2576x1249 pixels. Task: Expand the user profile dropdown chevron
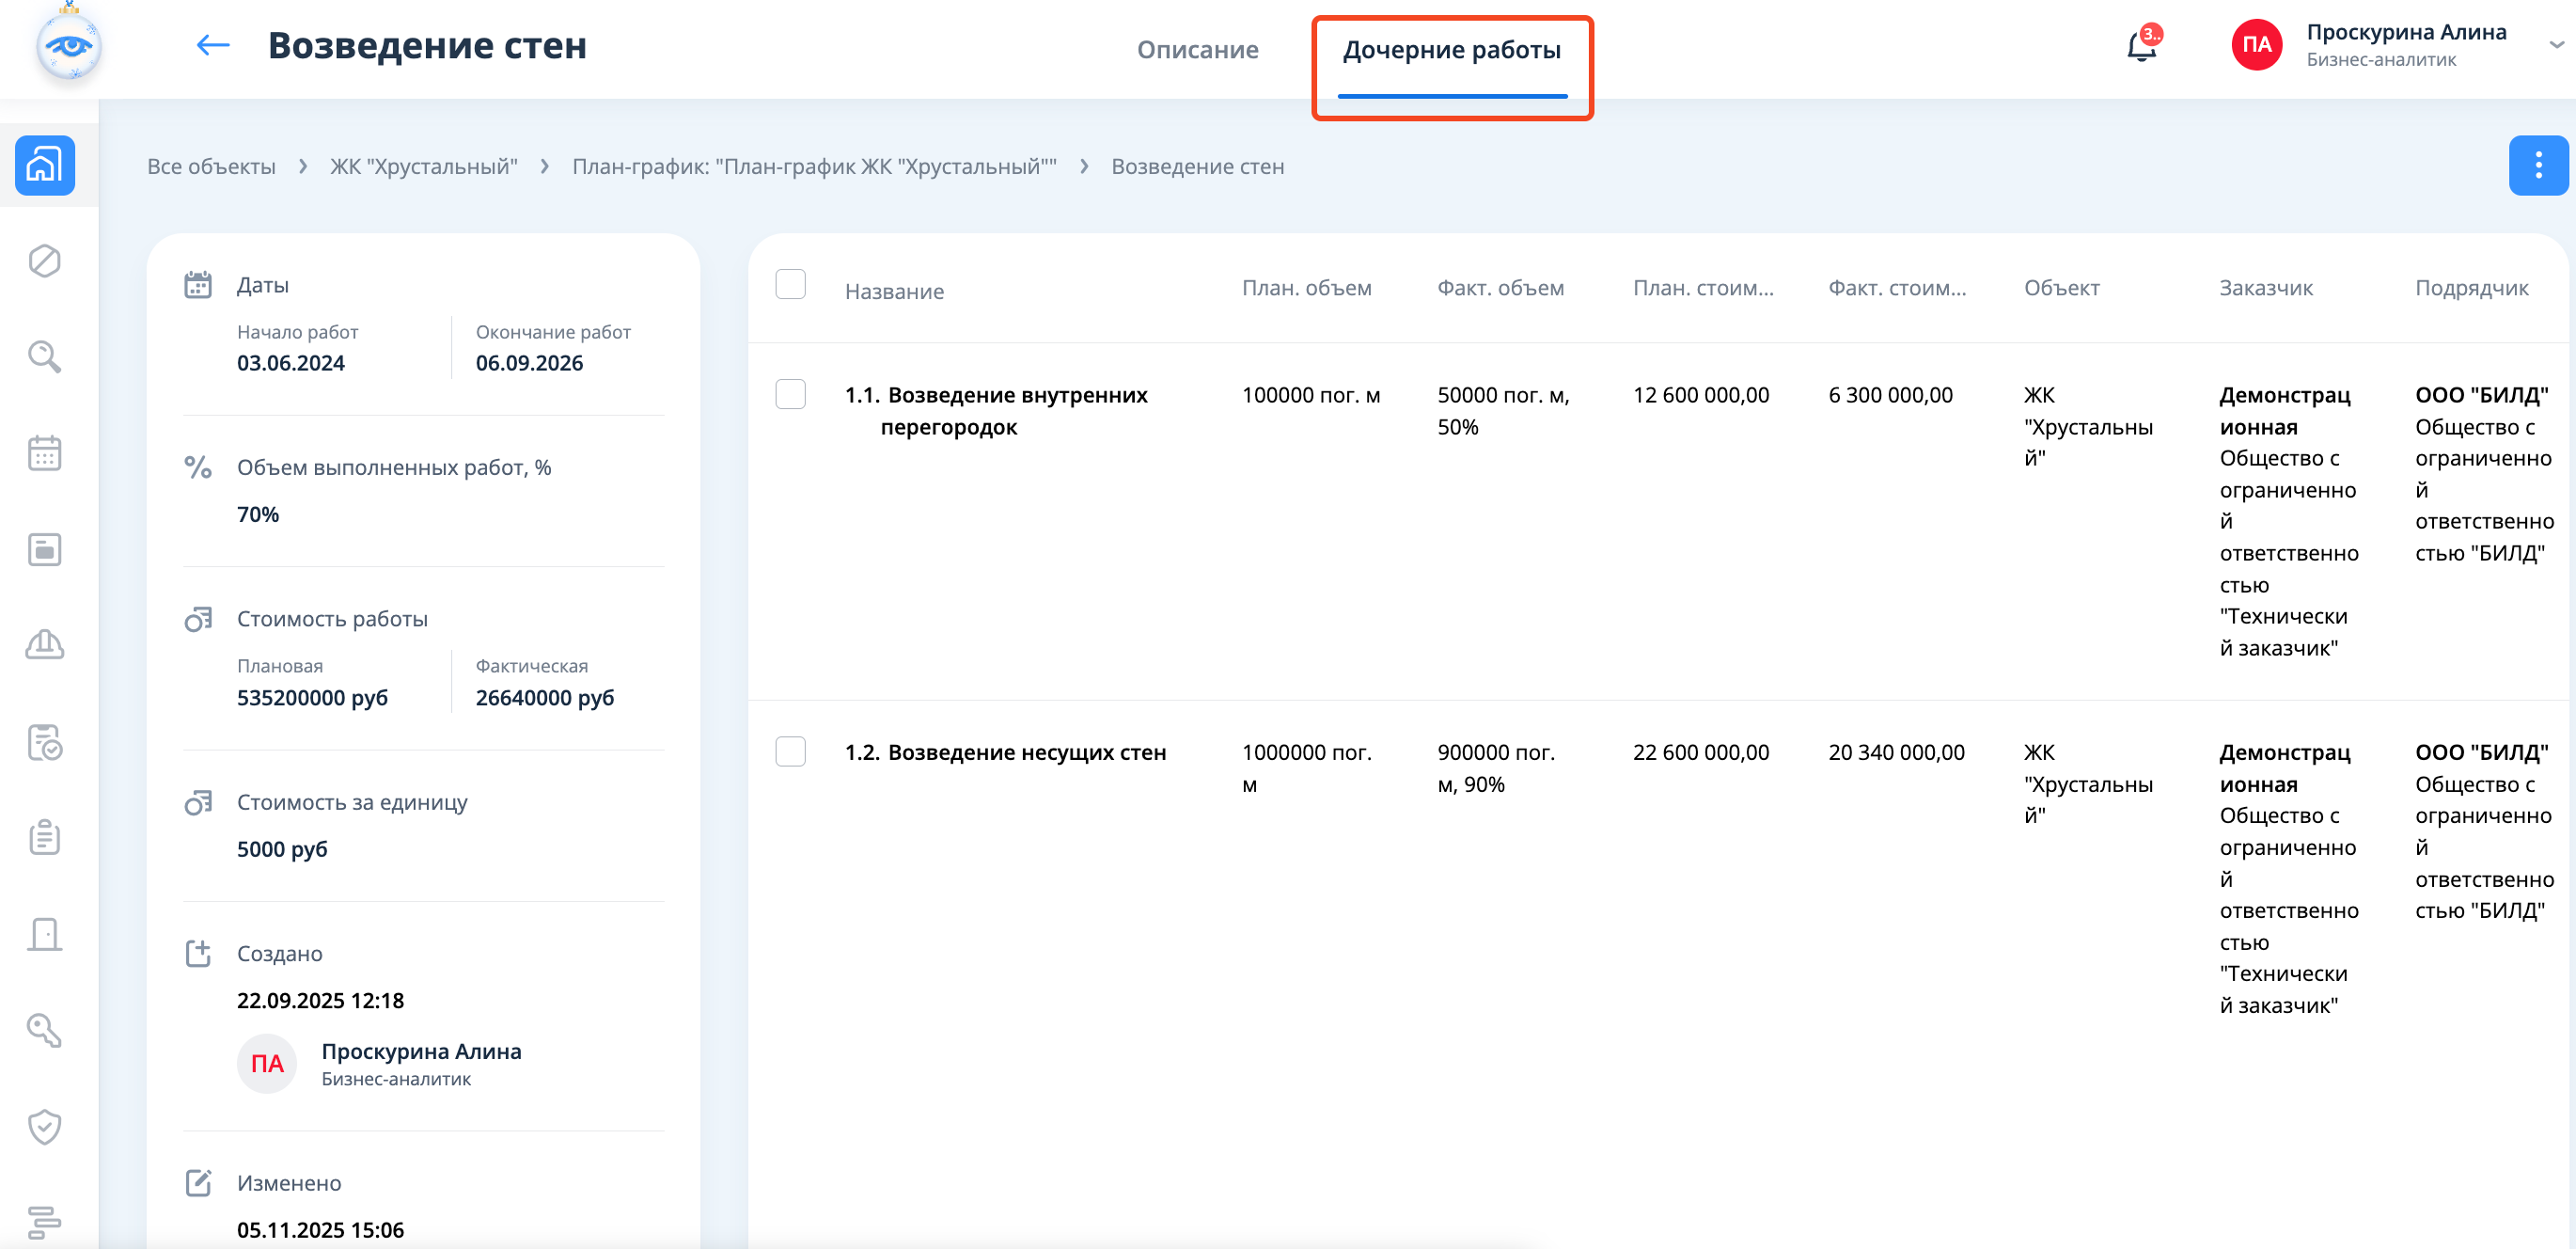[2555, 46]
